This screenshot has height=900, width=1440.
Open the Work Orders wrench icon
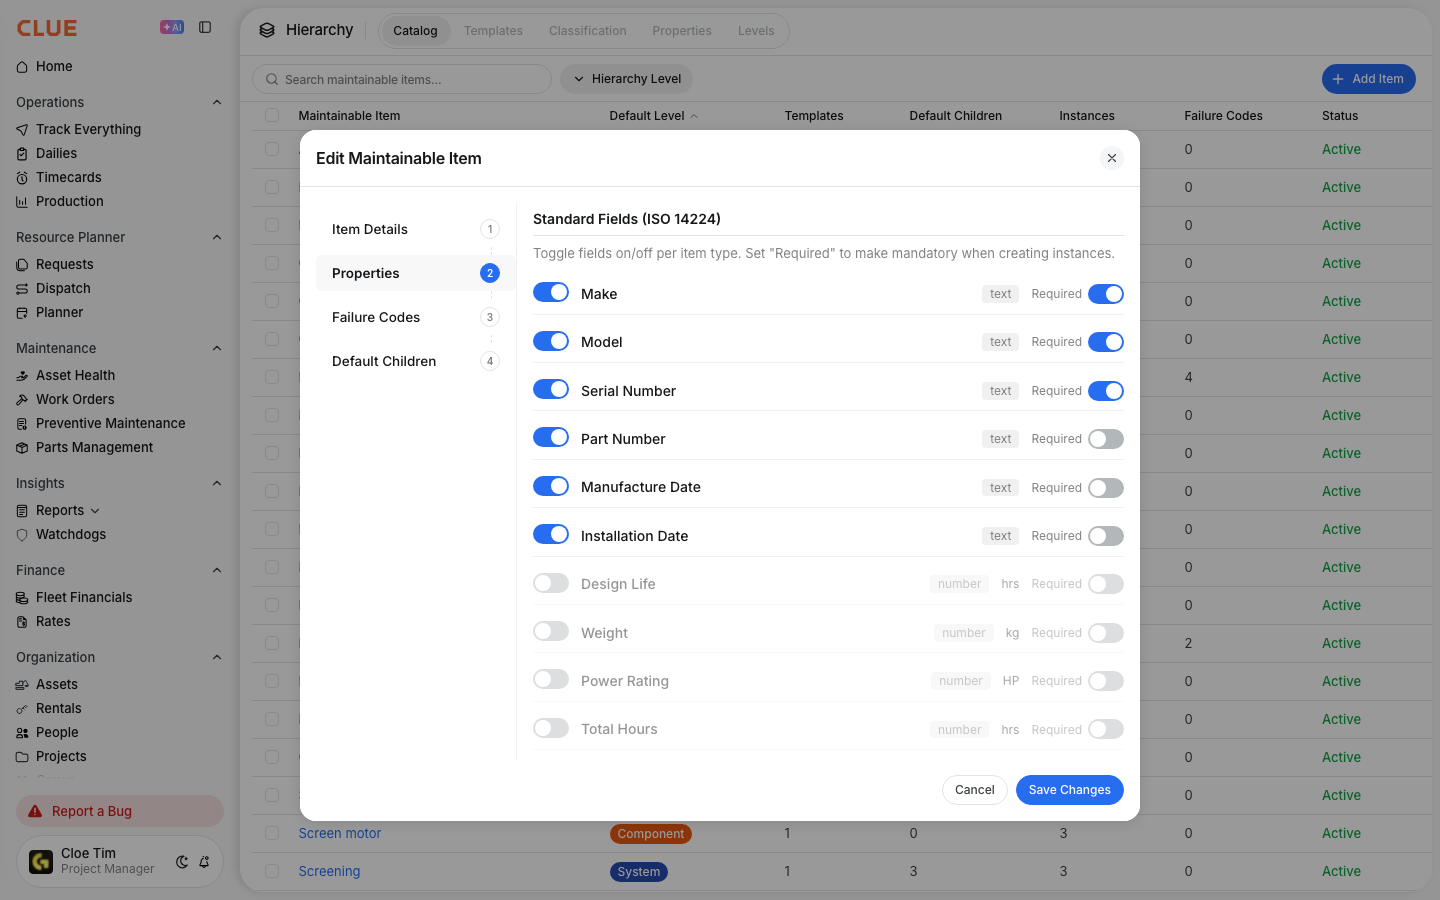tap(22, 400)
